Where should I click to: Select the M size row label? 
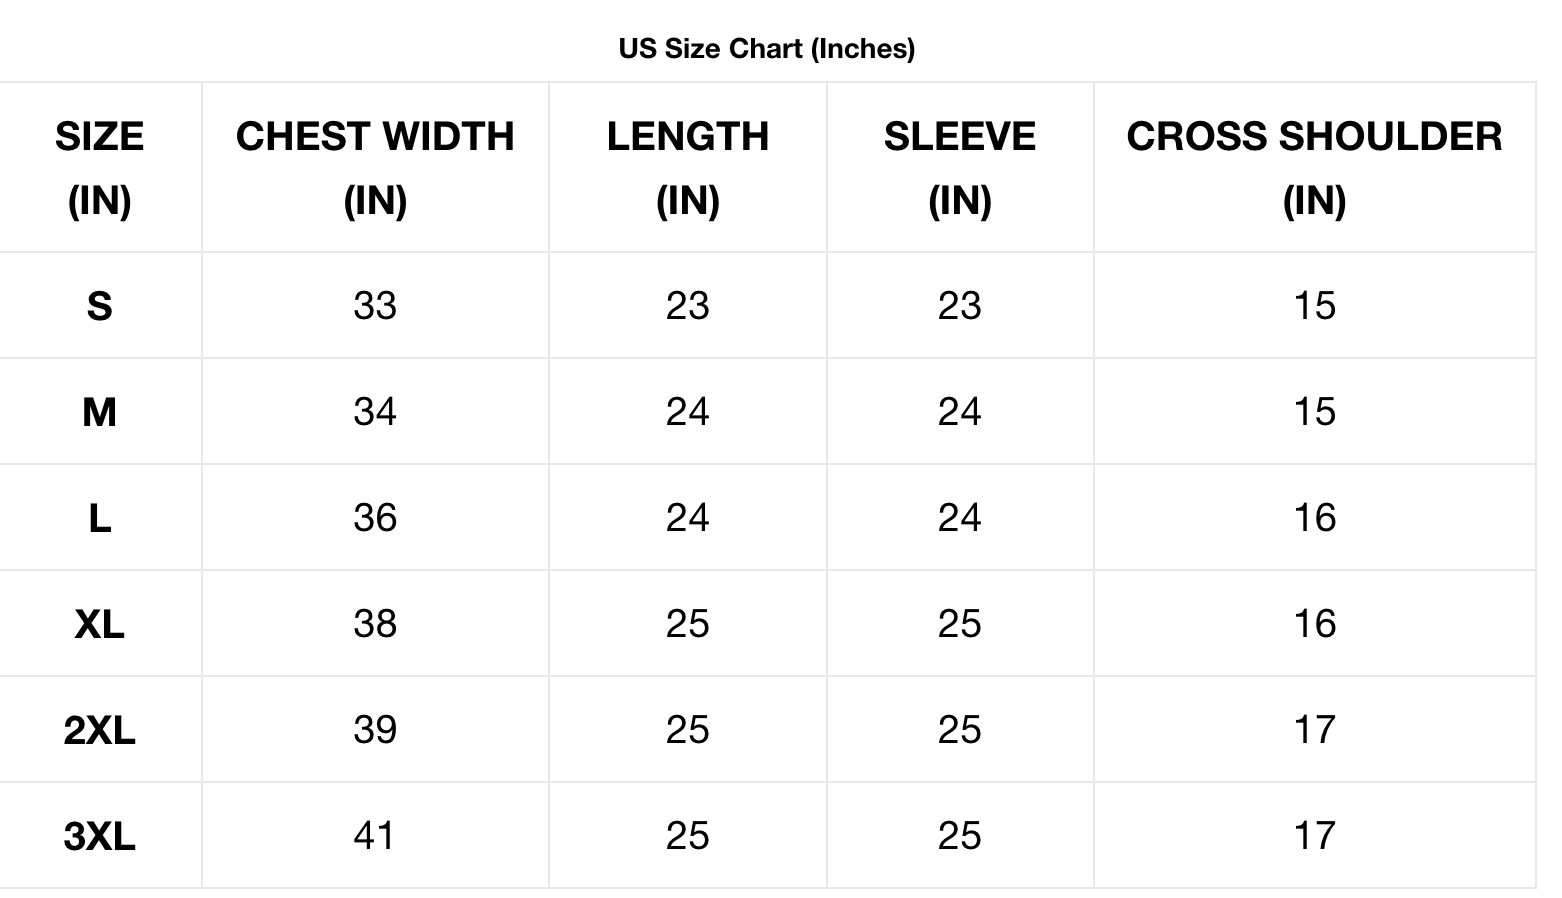pyautogui.click(x=99, y=412)
